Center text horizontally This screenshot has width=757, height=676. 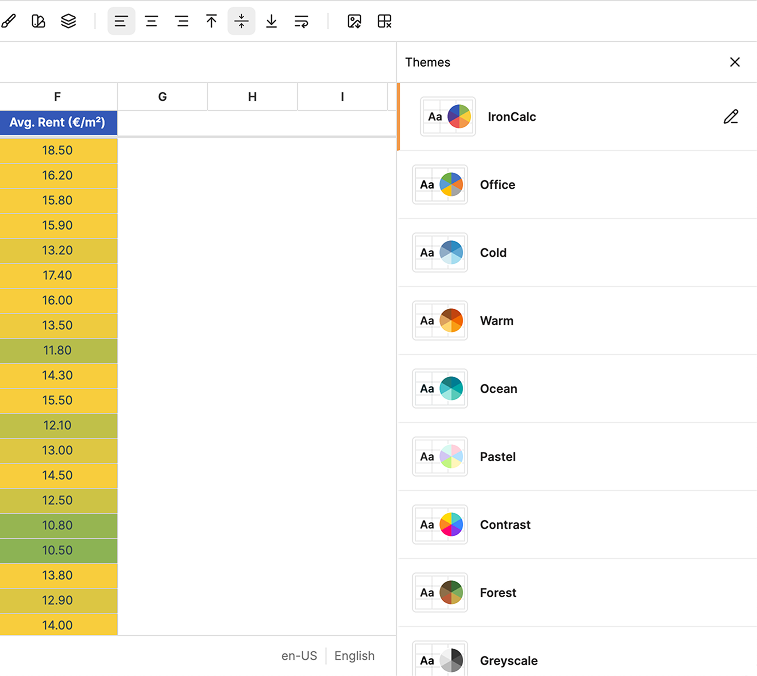pyautogui.click(x=151, y=21)
